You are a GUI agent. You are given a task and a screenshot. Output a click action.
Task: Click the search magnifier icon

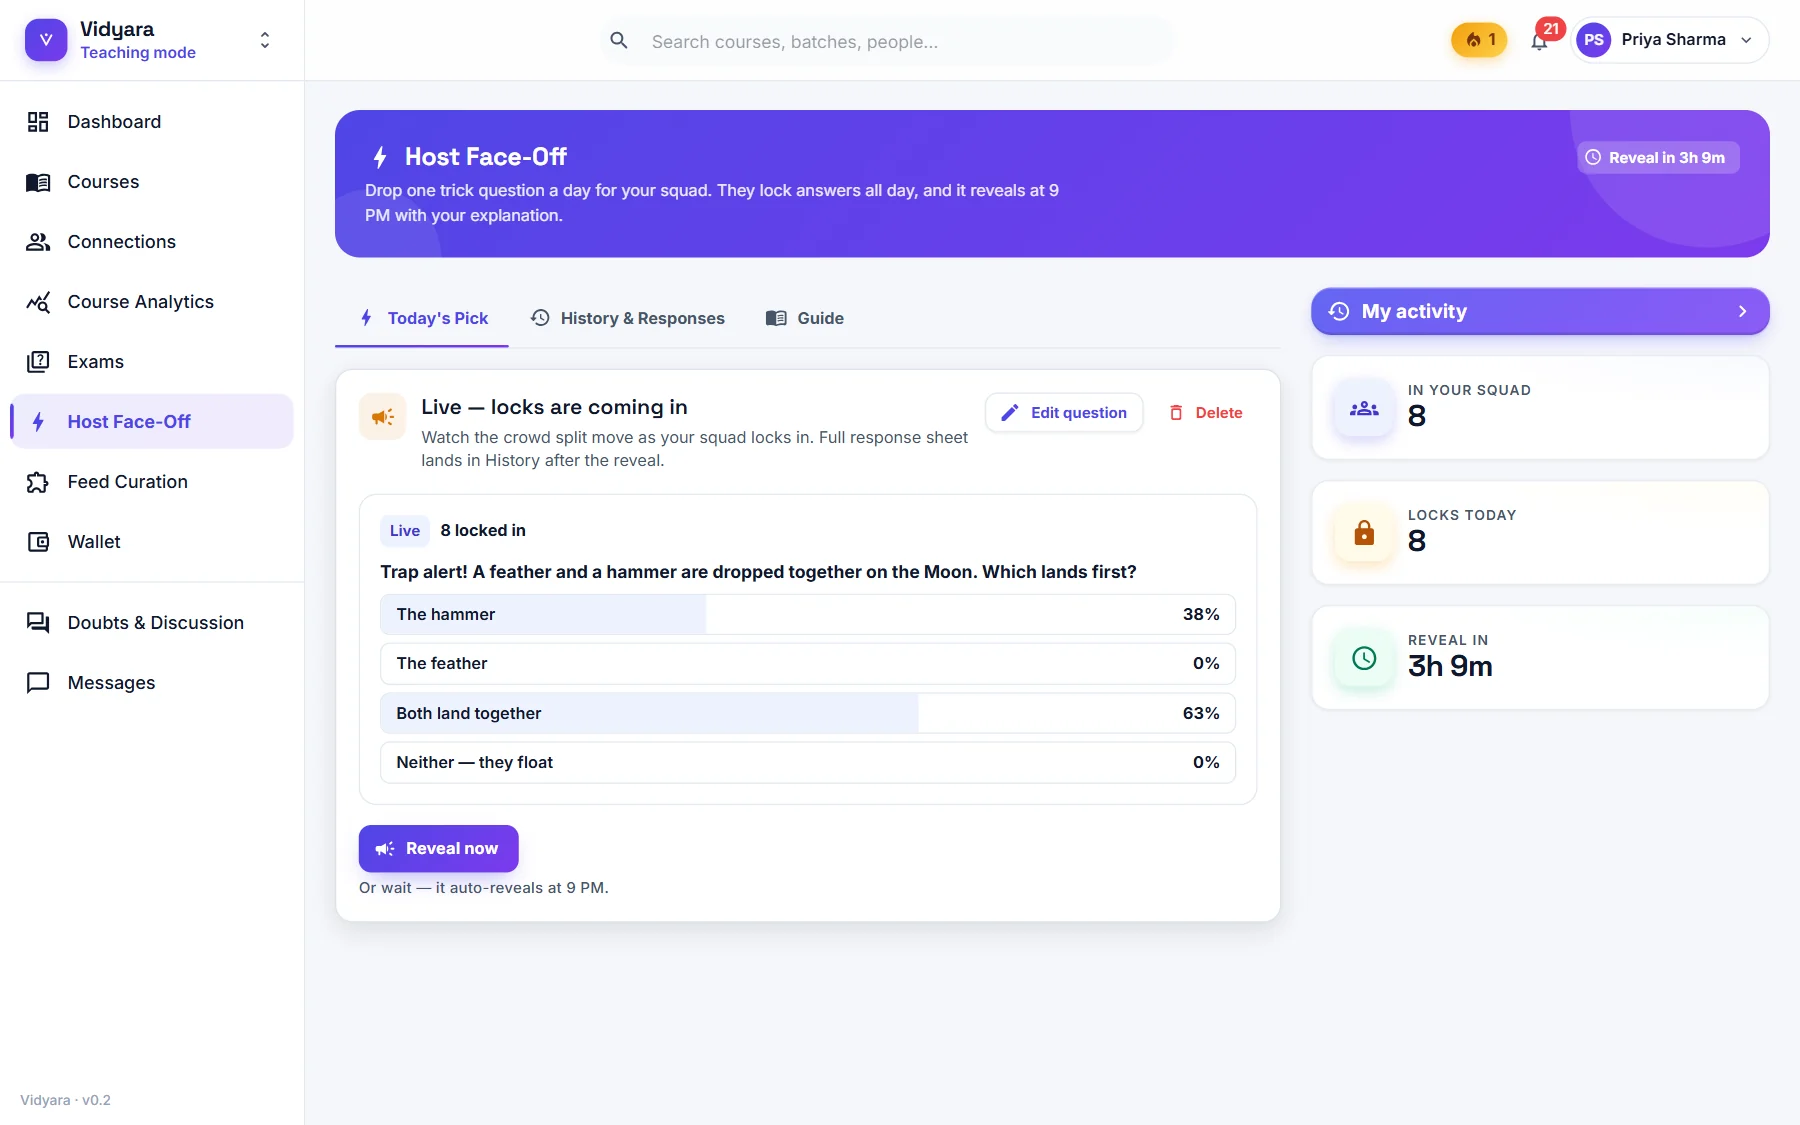[x=619, y=41]
